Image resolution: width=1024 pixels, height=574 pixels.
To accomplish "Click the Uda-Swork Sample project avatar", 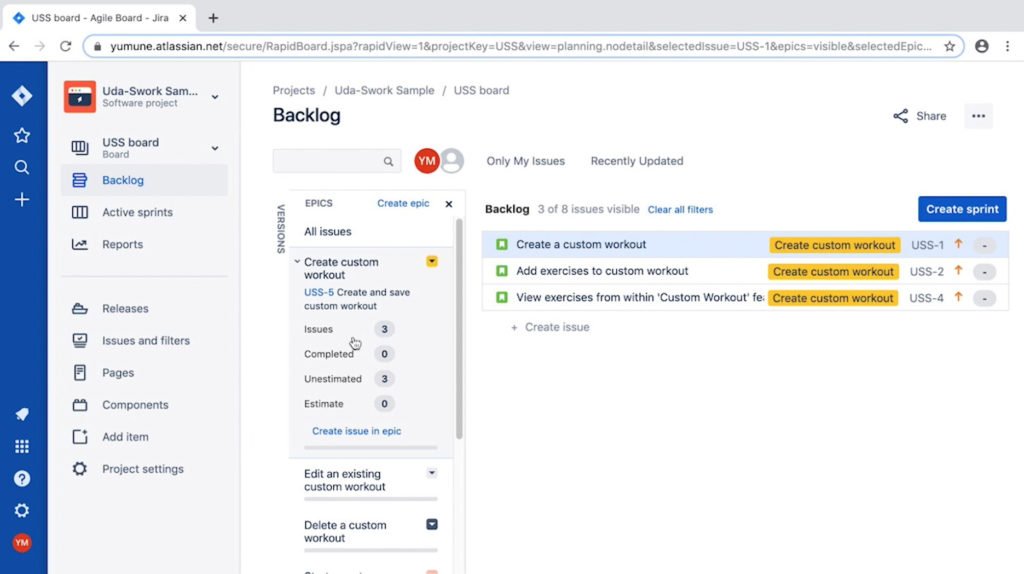I will pyautogui.click(x=80, y=97).
